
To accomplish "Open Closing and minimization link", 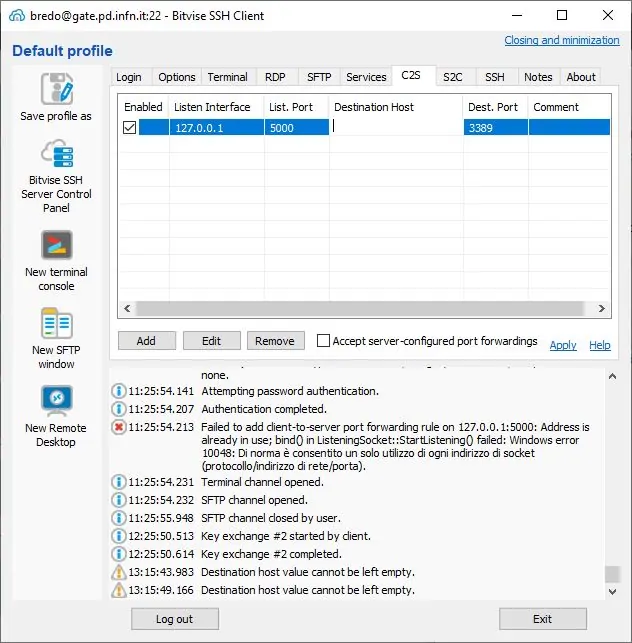I will (562, 40).
